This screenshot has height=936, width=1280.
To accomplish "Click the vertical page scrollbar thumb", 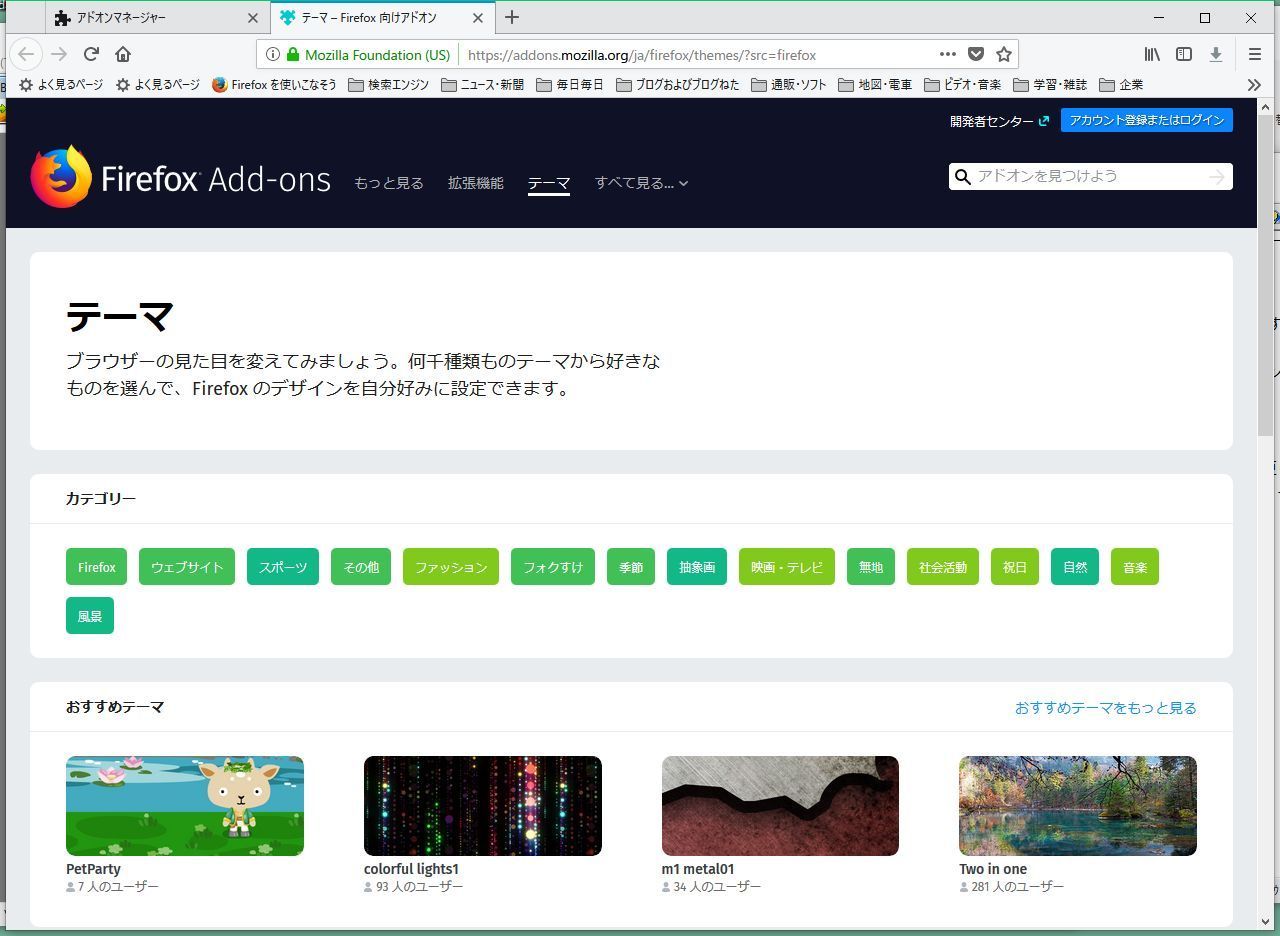I will coord(1265,275).
